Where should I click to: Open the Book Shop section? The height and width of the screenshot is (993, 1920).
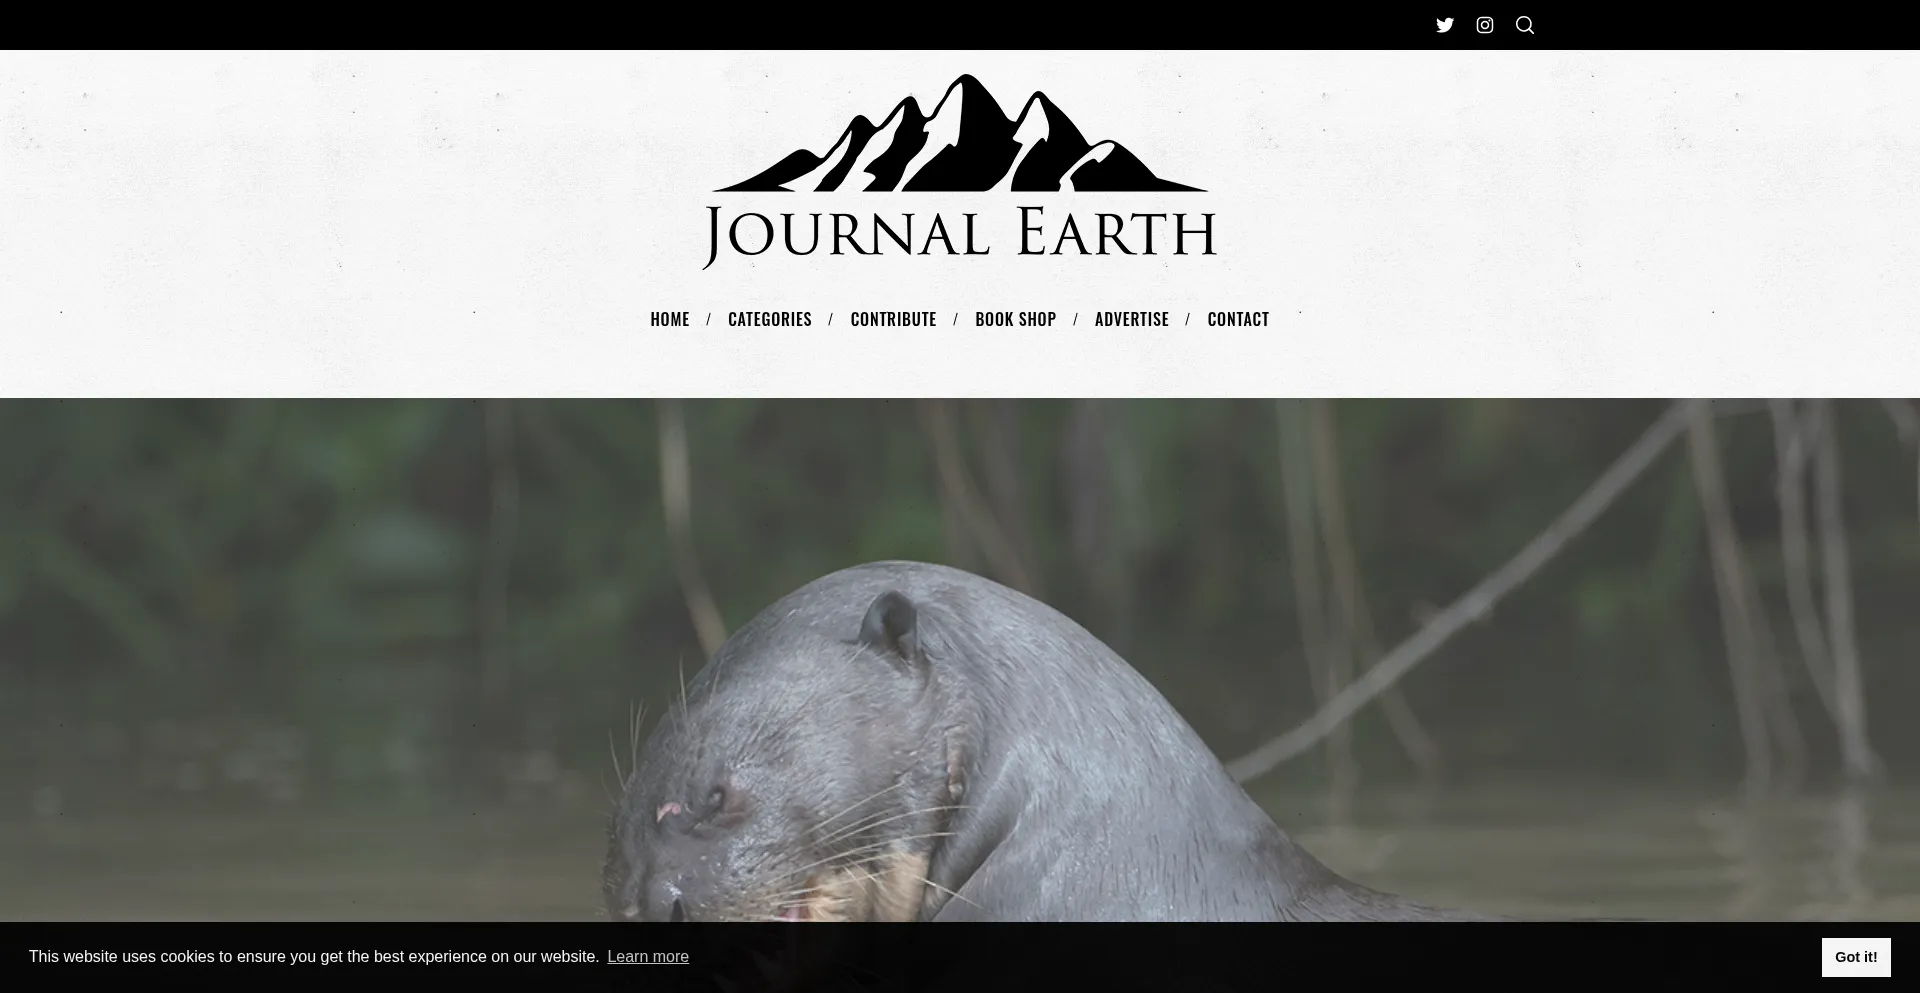[x=1015, y=319]
